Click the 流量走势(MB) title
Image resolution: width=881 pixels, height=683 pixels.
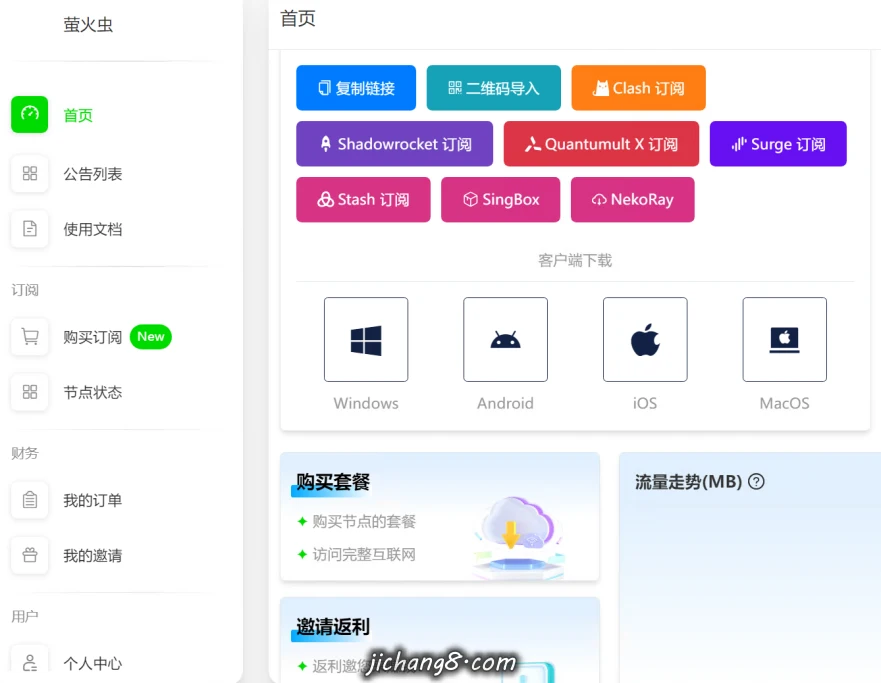688,481
